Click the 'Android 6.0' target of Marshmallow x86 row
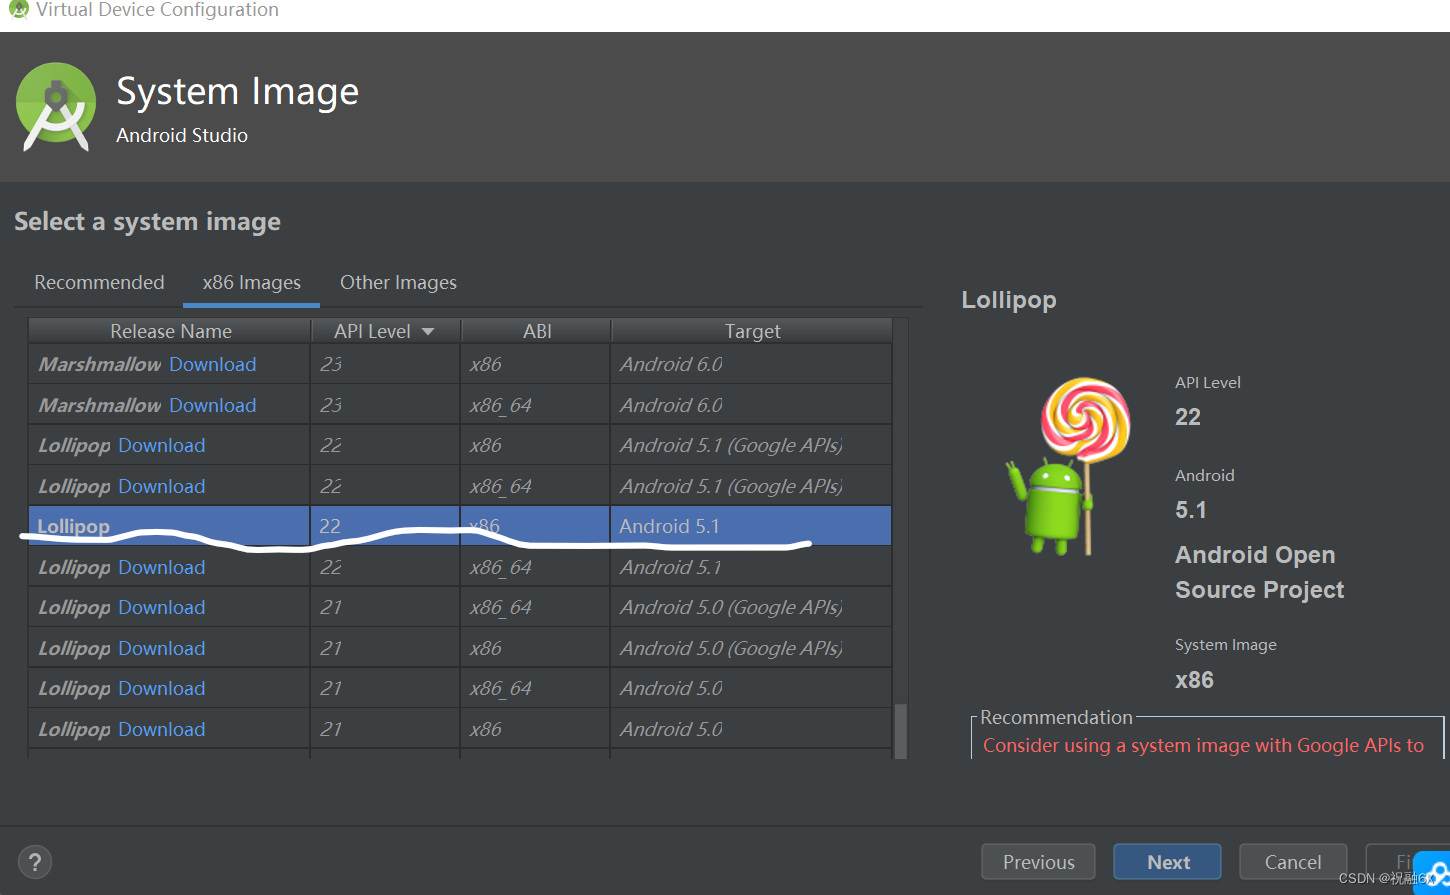Image resolution: width=1450 pixels, height=895 pixels. [671, 365]
